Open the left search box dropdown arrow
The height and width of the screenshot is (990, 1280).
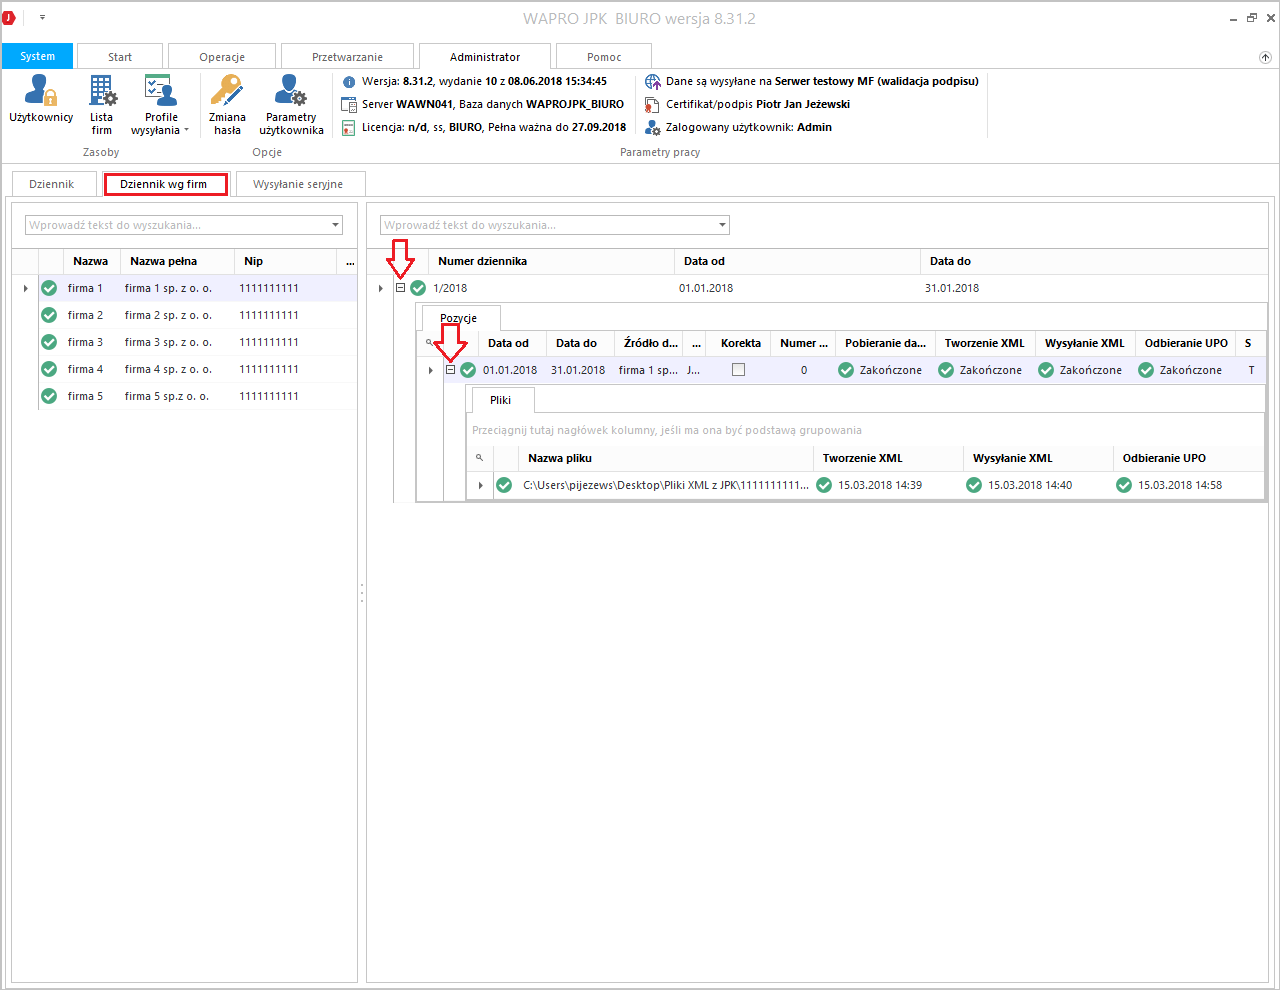335,225
